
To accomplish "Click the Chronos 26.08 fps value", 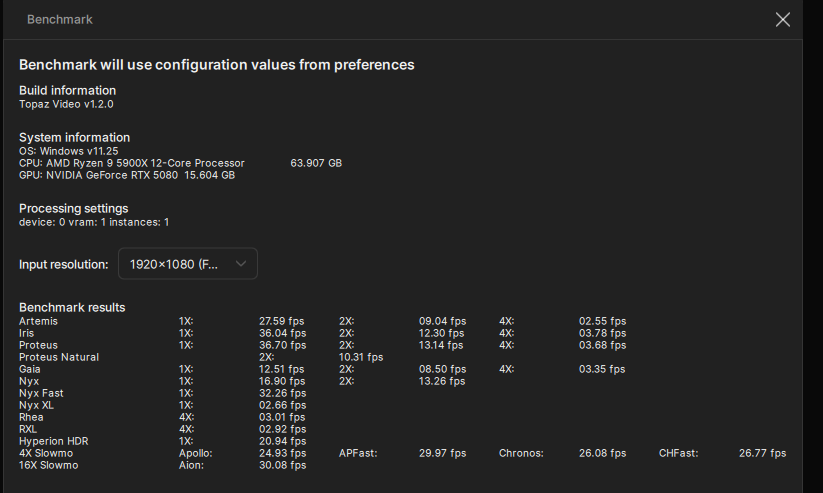I will (602, 453).
